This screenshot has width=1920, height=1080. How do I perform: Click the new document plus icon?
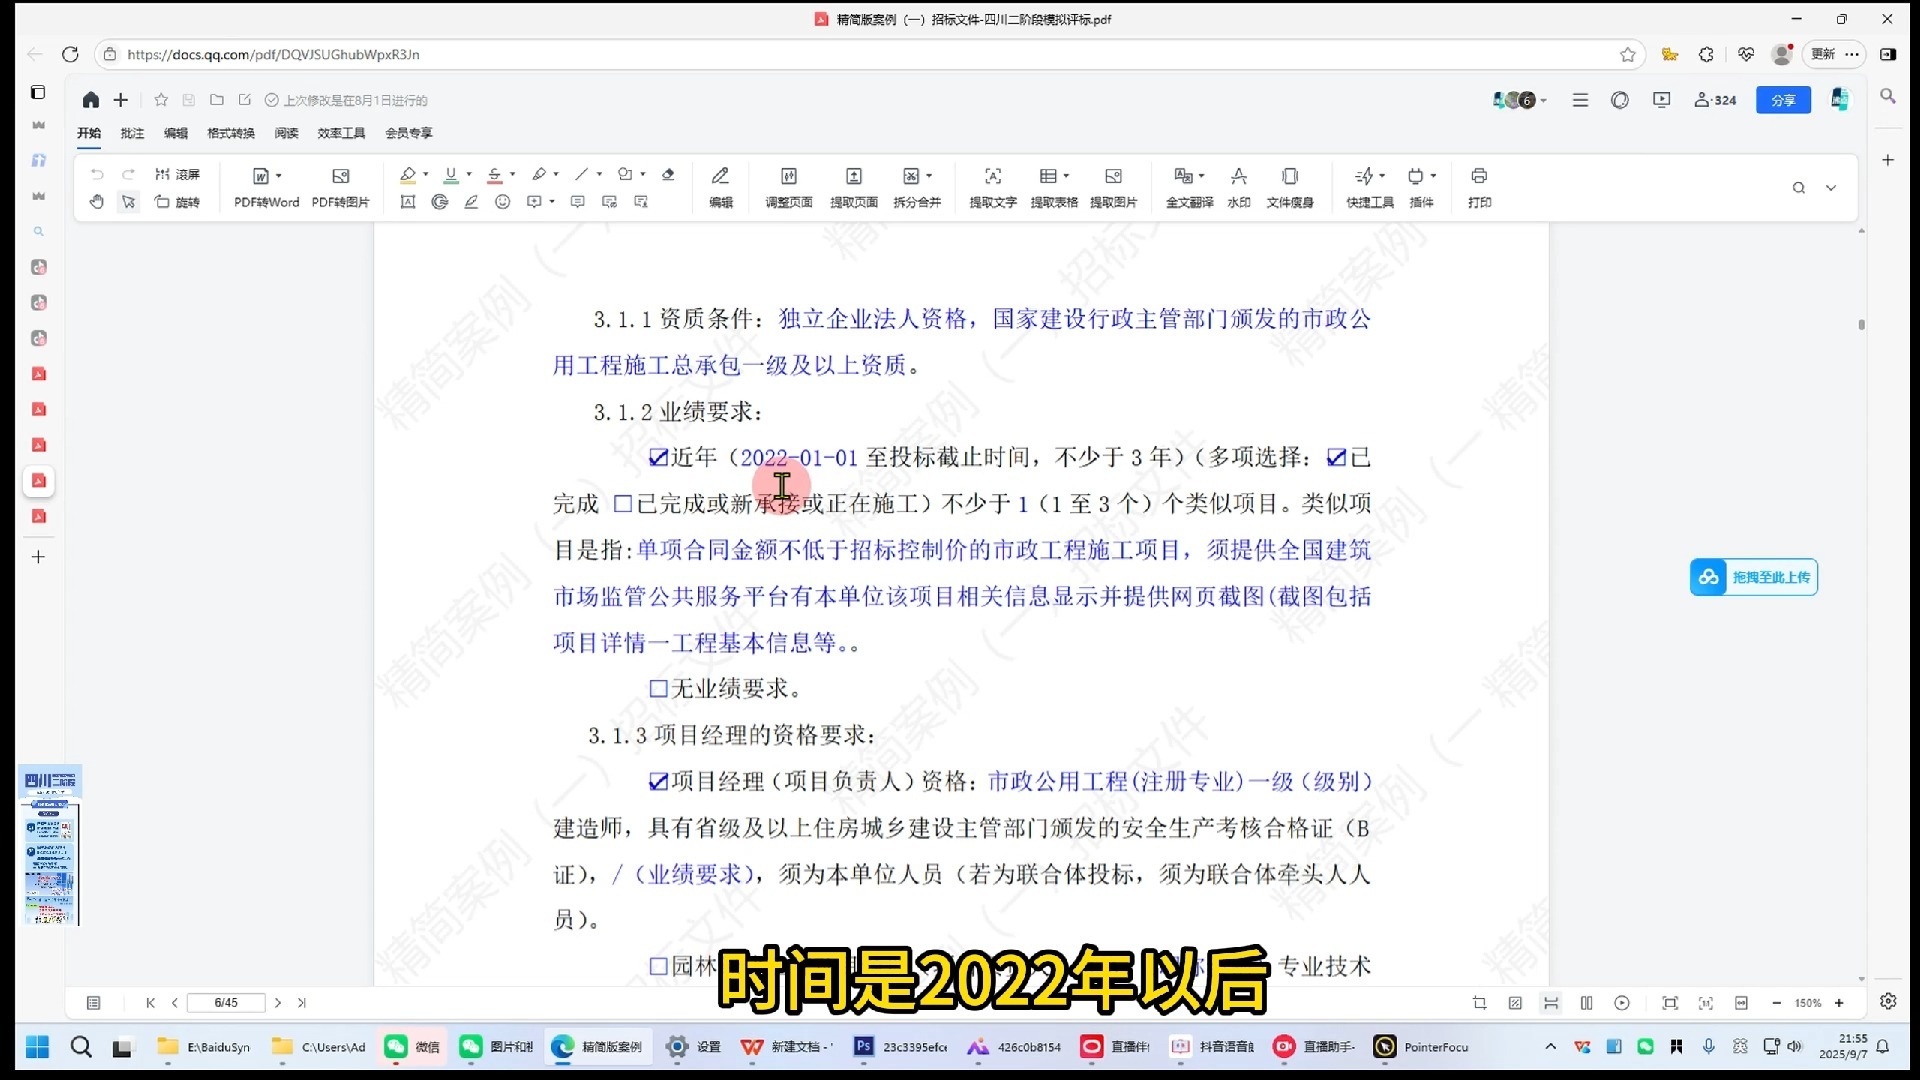click(x=121, y=100)
